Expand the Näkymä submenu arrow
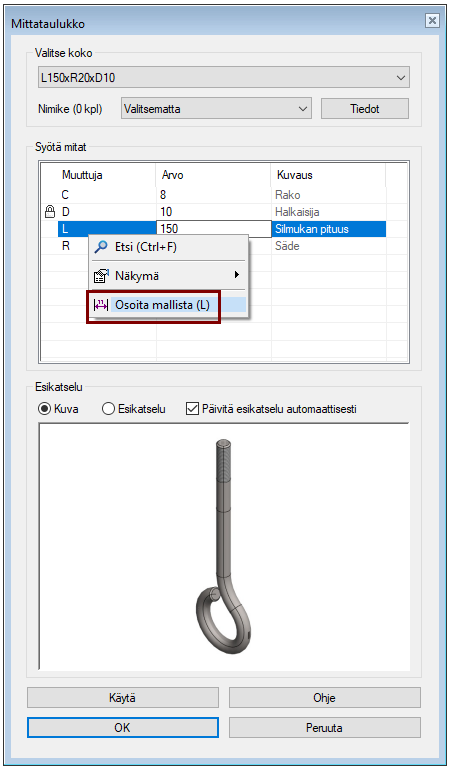 click(237, 275)
